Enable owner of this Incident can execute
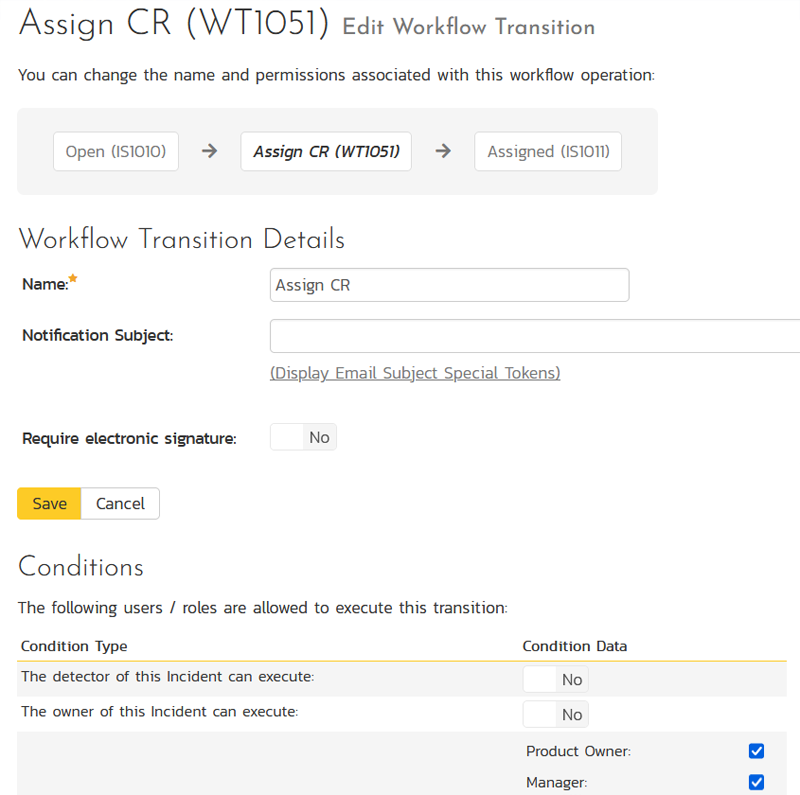The width and height of the screenshot is (800, 795). [x=555, y=714]
